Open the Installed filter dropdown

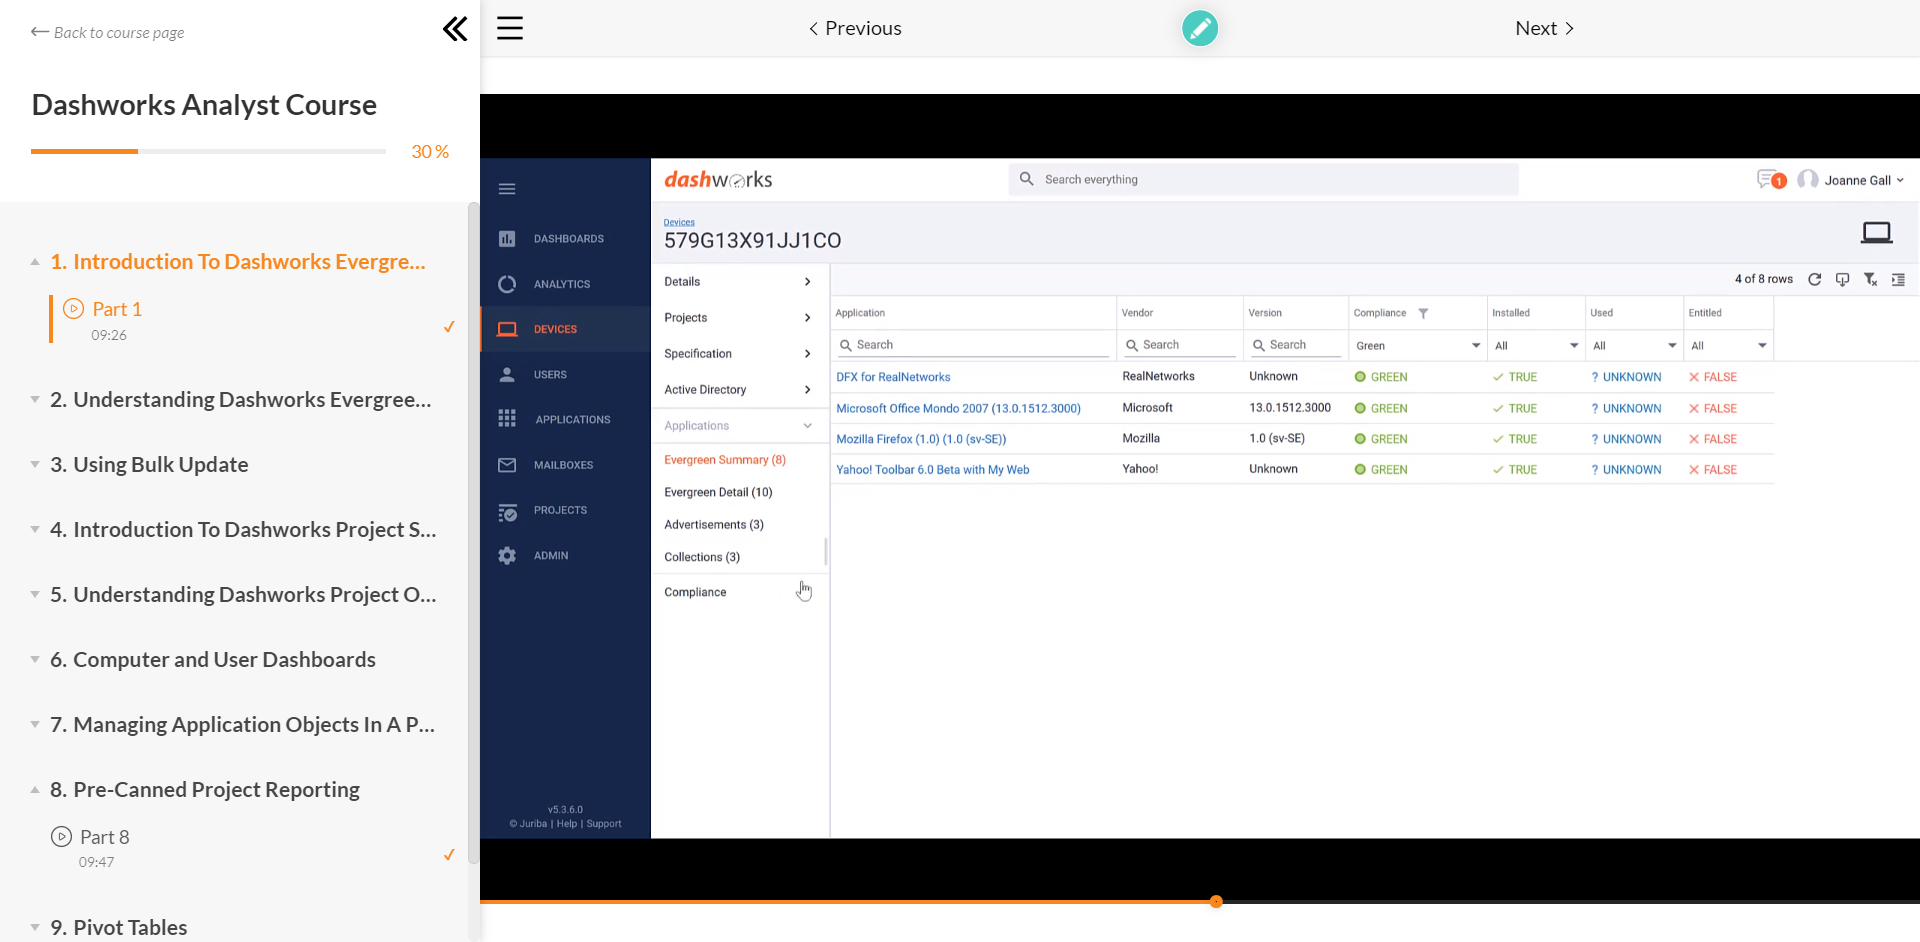1535,346
